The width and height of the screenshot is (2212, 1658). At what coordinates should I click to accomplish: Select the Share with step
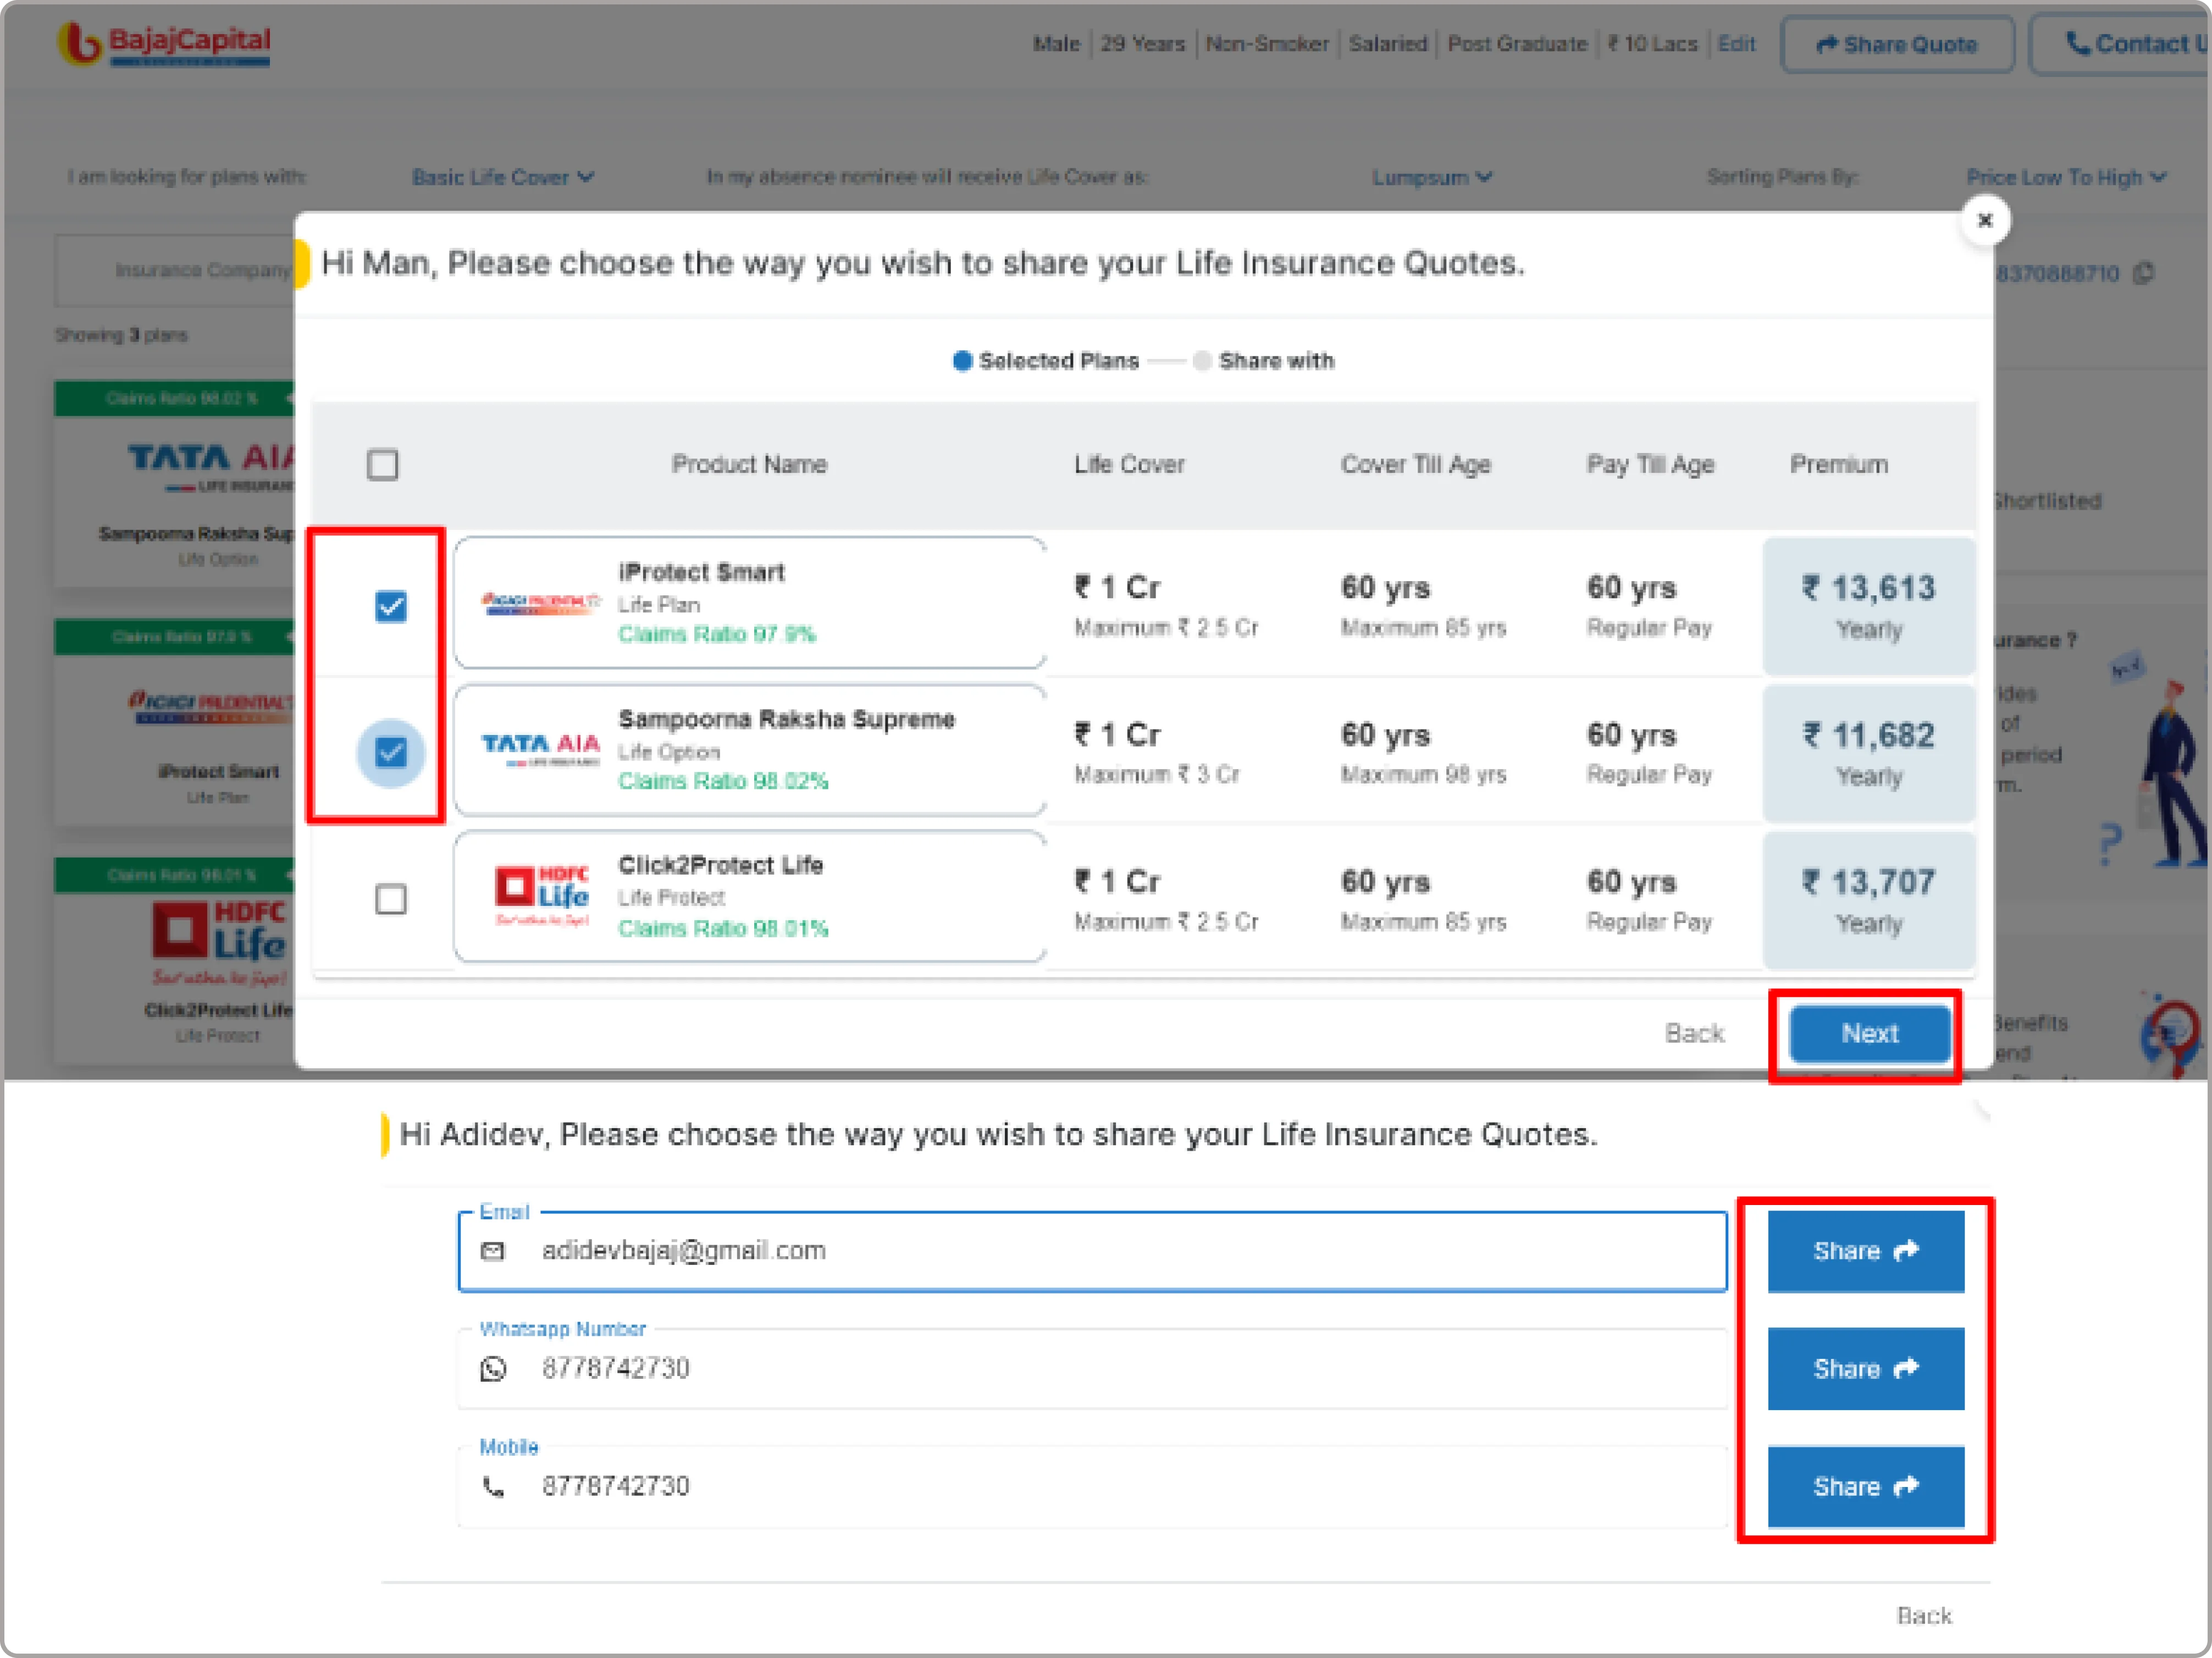point(1264,361)
